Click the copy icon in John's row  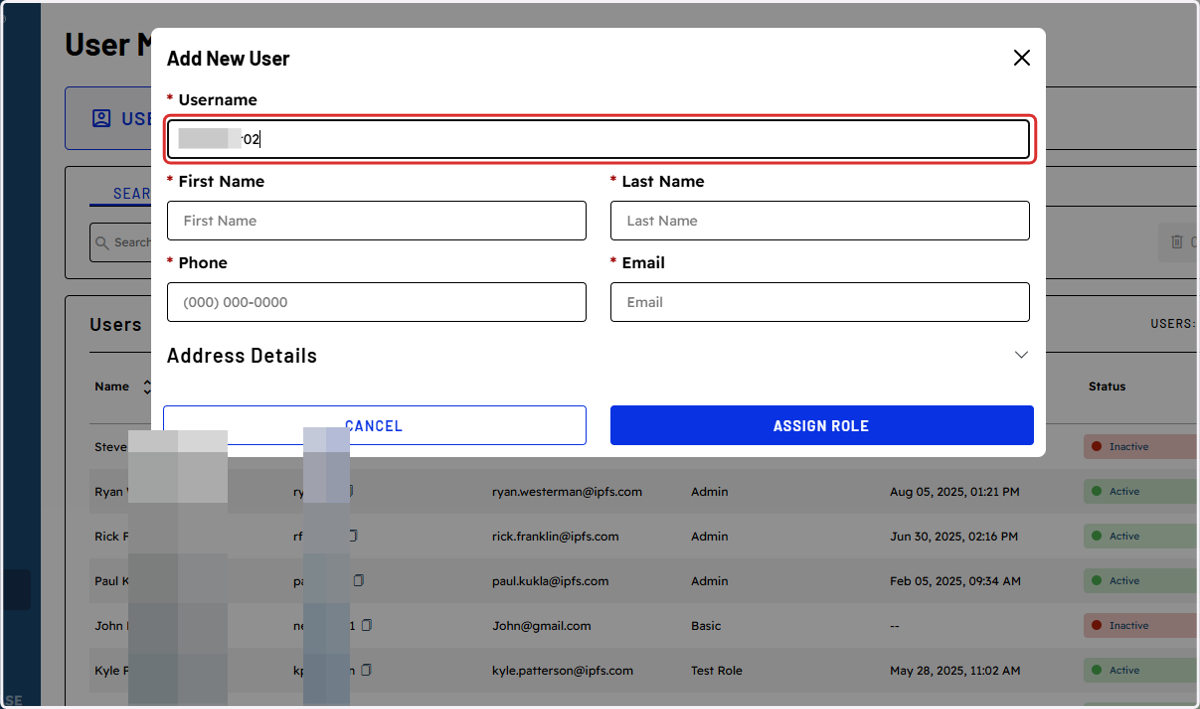(367, 625)
